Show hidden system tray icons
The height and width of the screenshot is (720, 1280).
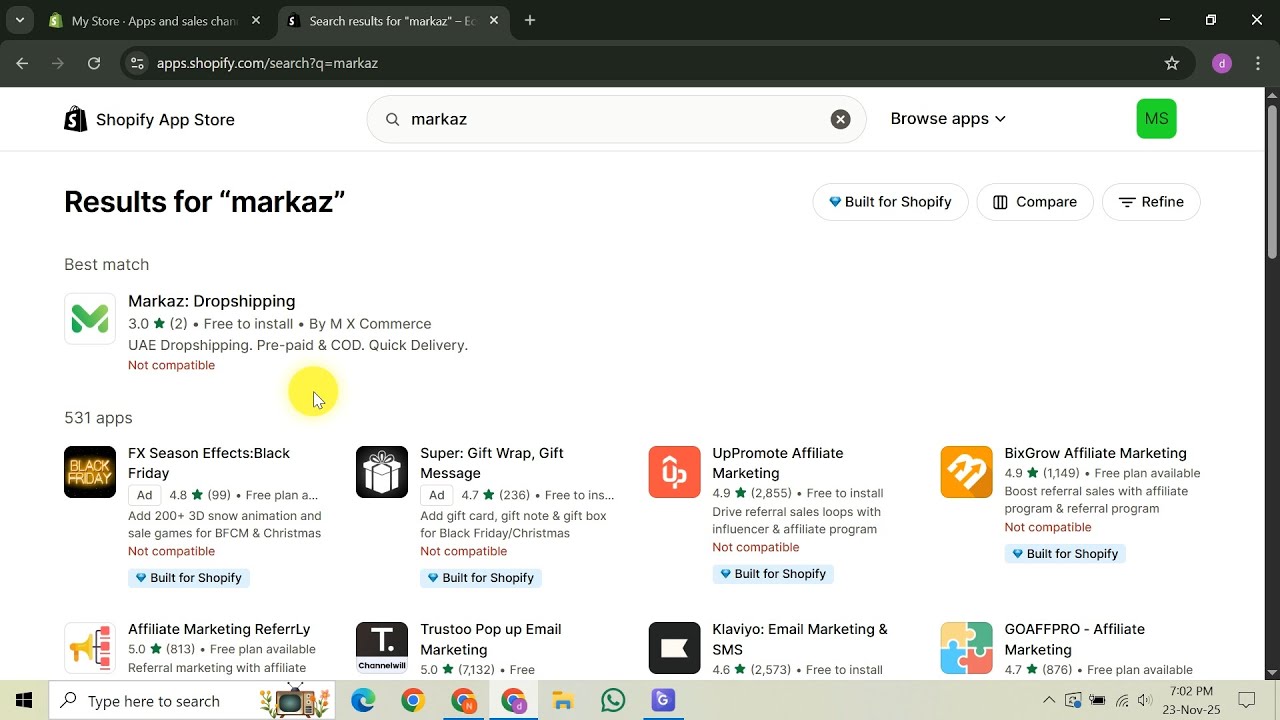pos(1049,700)
